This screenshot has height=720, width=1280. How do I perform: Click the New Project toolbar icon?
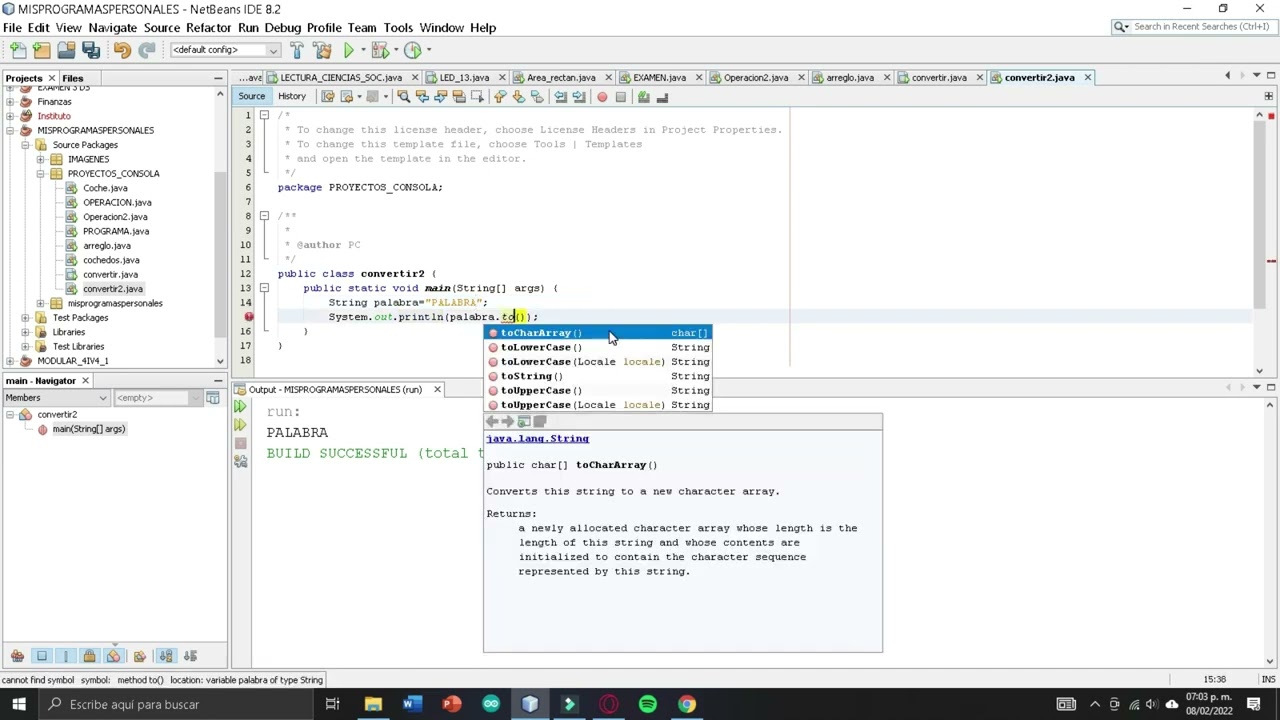pyautogui.click(x=42, y=50)
